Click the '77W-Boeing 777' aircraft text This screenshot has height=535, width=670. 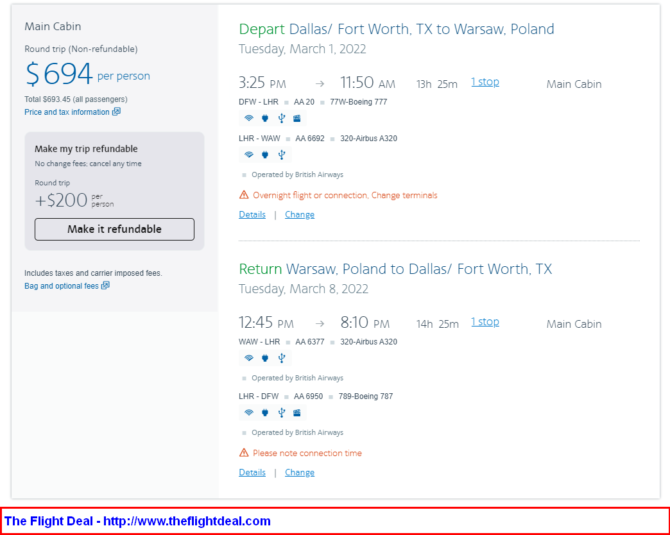(x=359, y=102)
